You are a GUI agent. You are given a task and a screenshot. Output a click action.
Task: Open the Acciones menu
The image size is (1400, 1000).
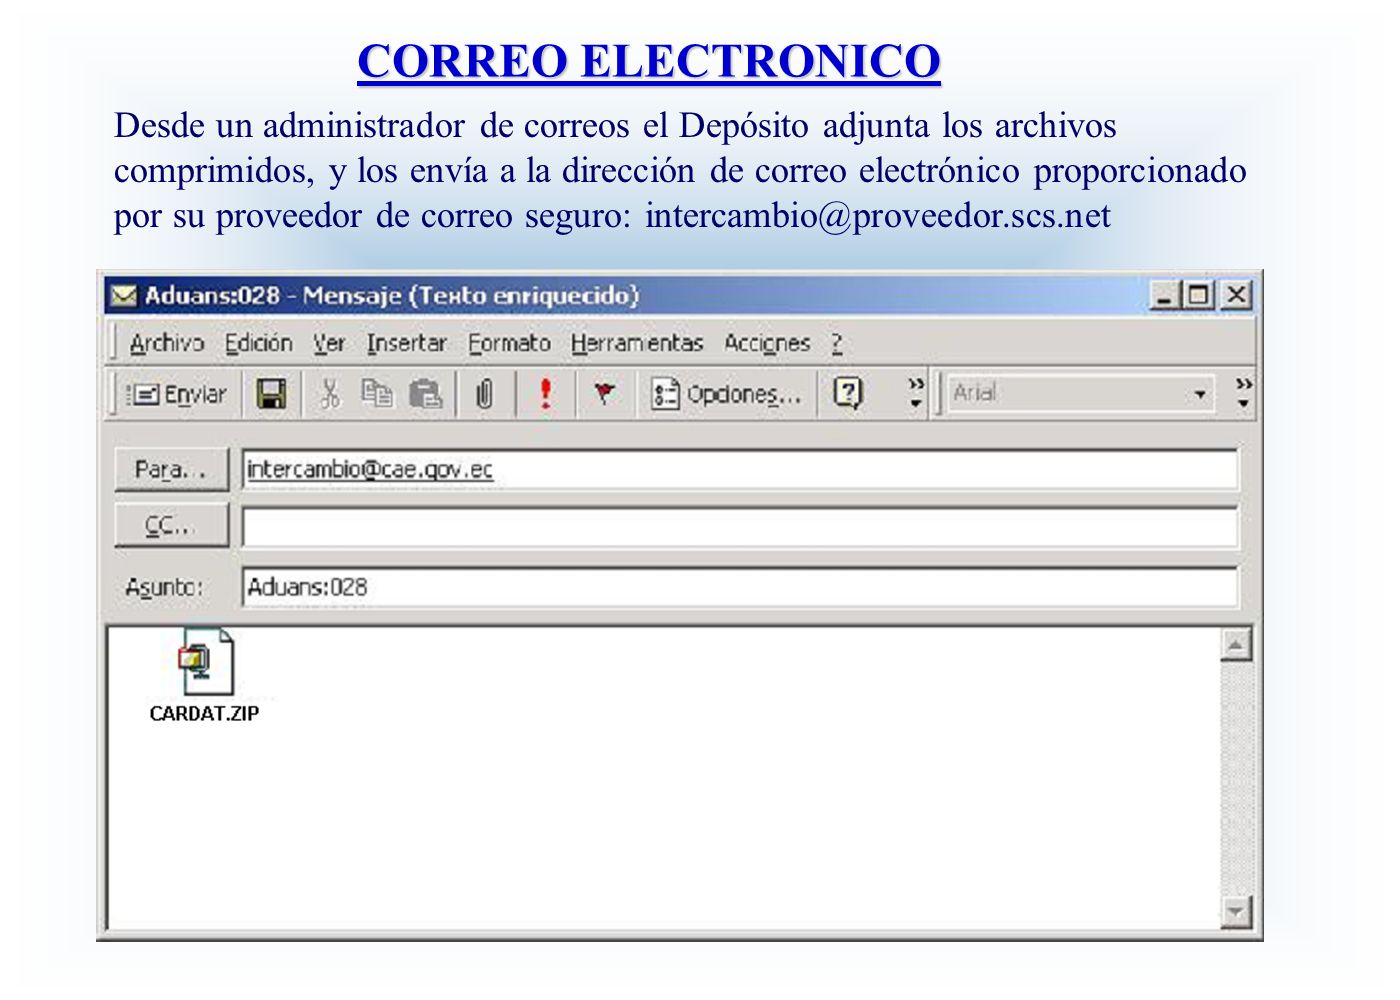[767, 343]
